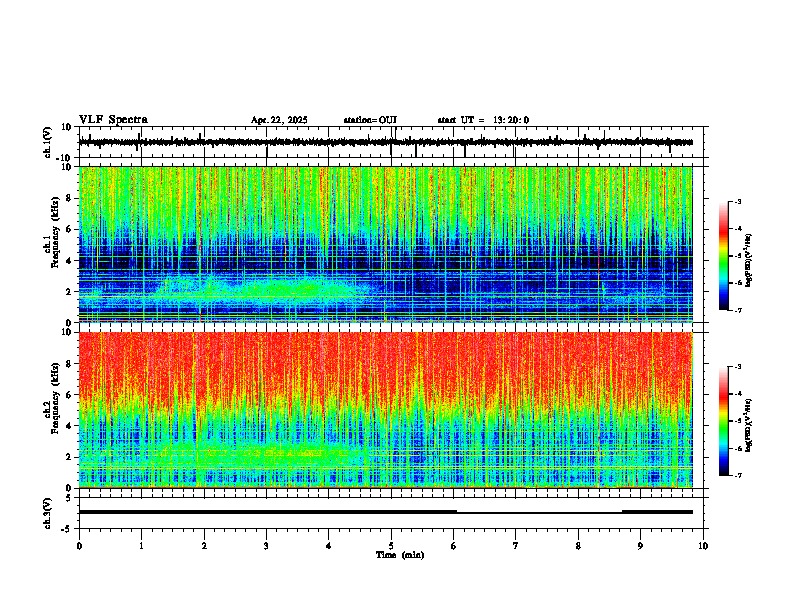Click the "station=OUI" header label

pos(370,120)
